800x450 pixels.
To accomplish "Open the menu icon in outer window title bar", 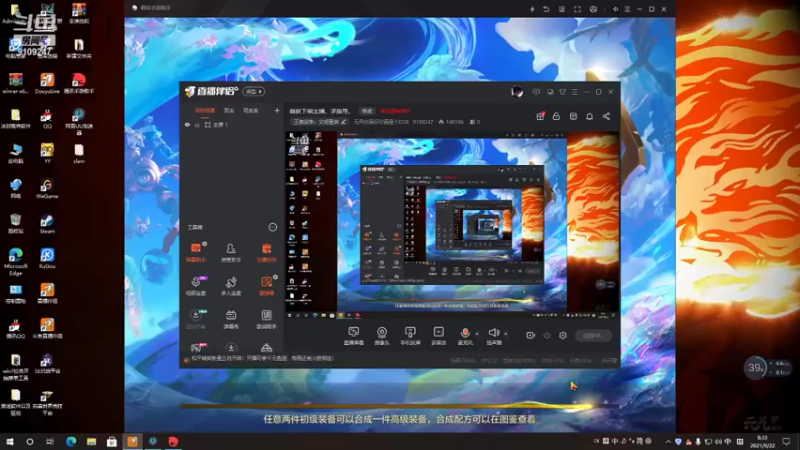I will pyautogui.click(x=628, y=9).
